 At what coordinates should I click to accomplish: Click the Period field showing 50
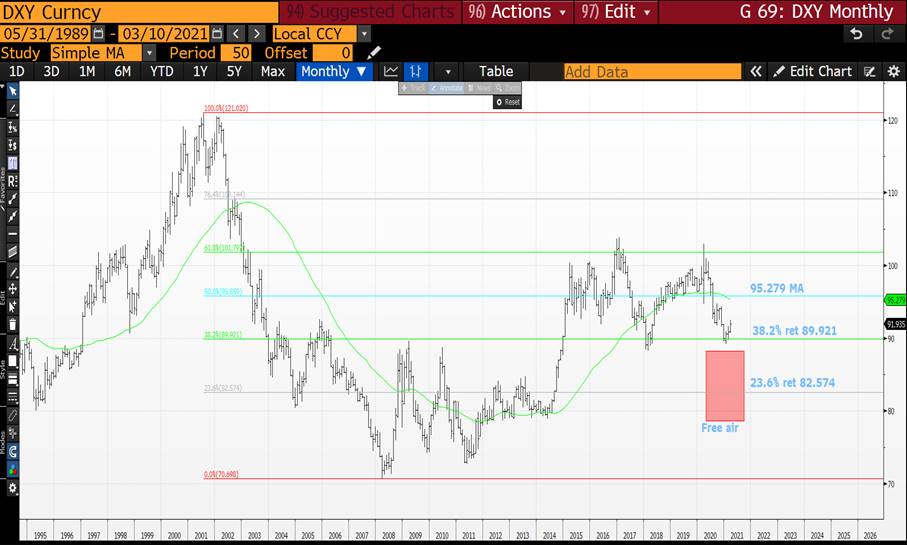pyautogui.click(x=235, y=53)
